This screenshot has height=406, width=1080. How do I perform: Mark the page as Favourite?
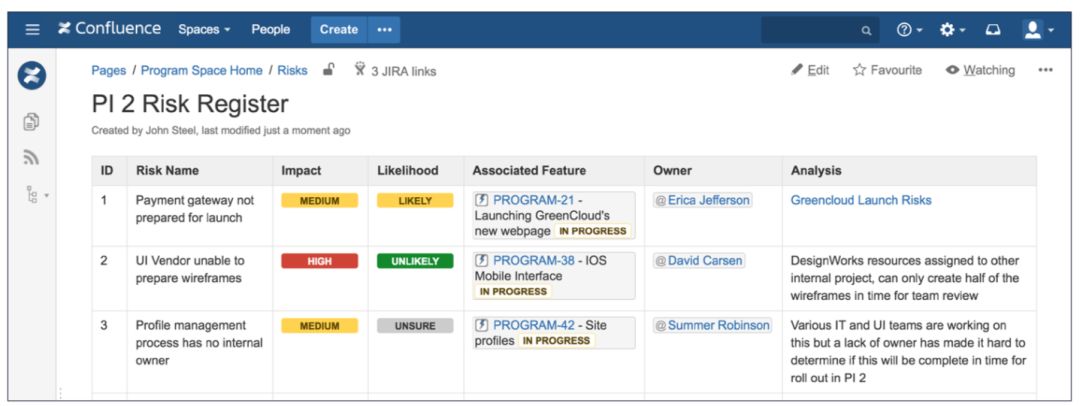click(887, 70)
